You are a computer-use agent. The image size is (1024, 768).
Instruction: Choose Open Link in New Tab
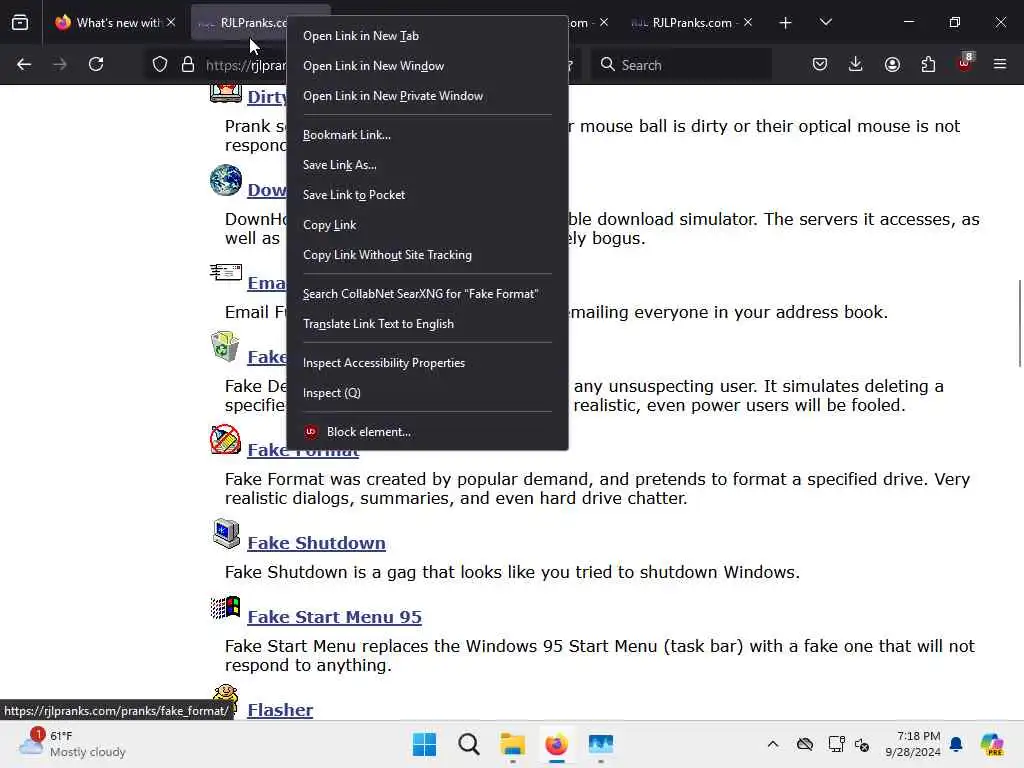pyautogui.click(x=427, y=36)
